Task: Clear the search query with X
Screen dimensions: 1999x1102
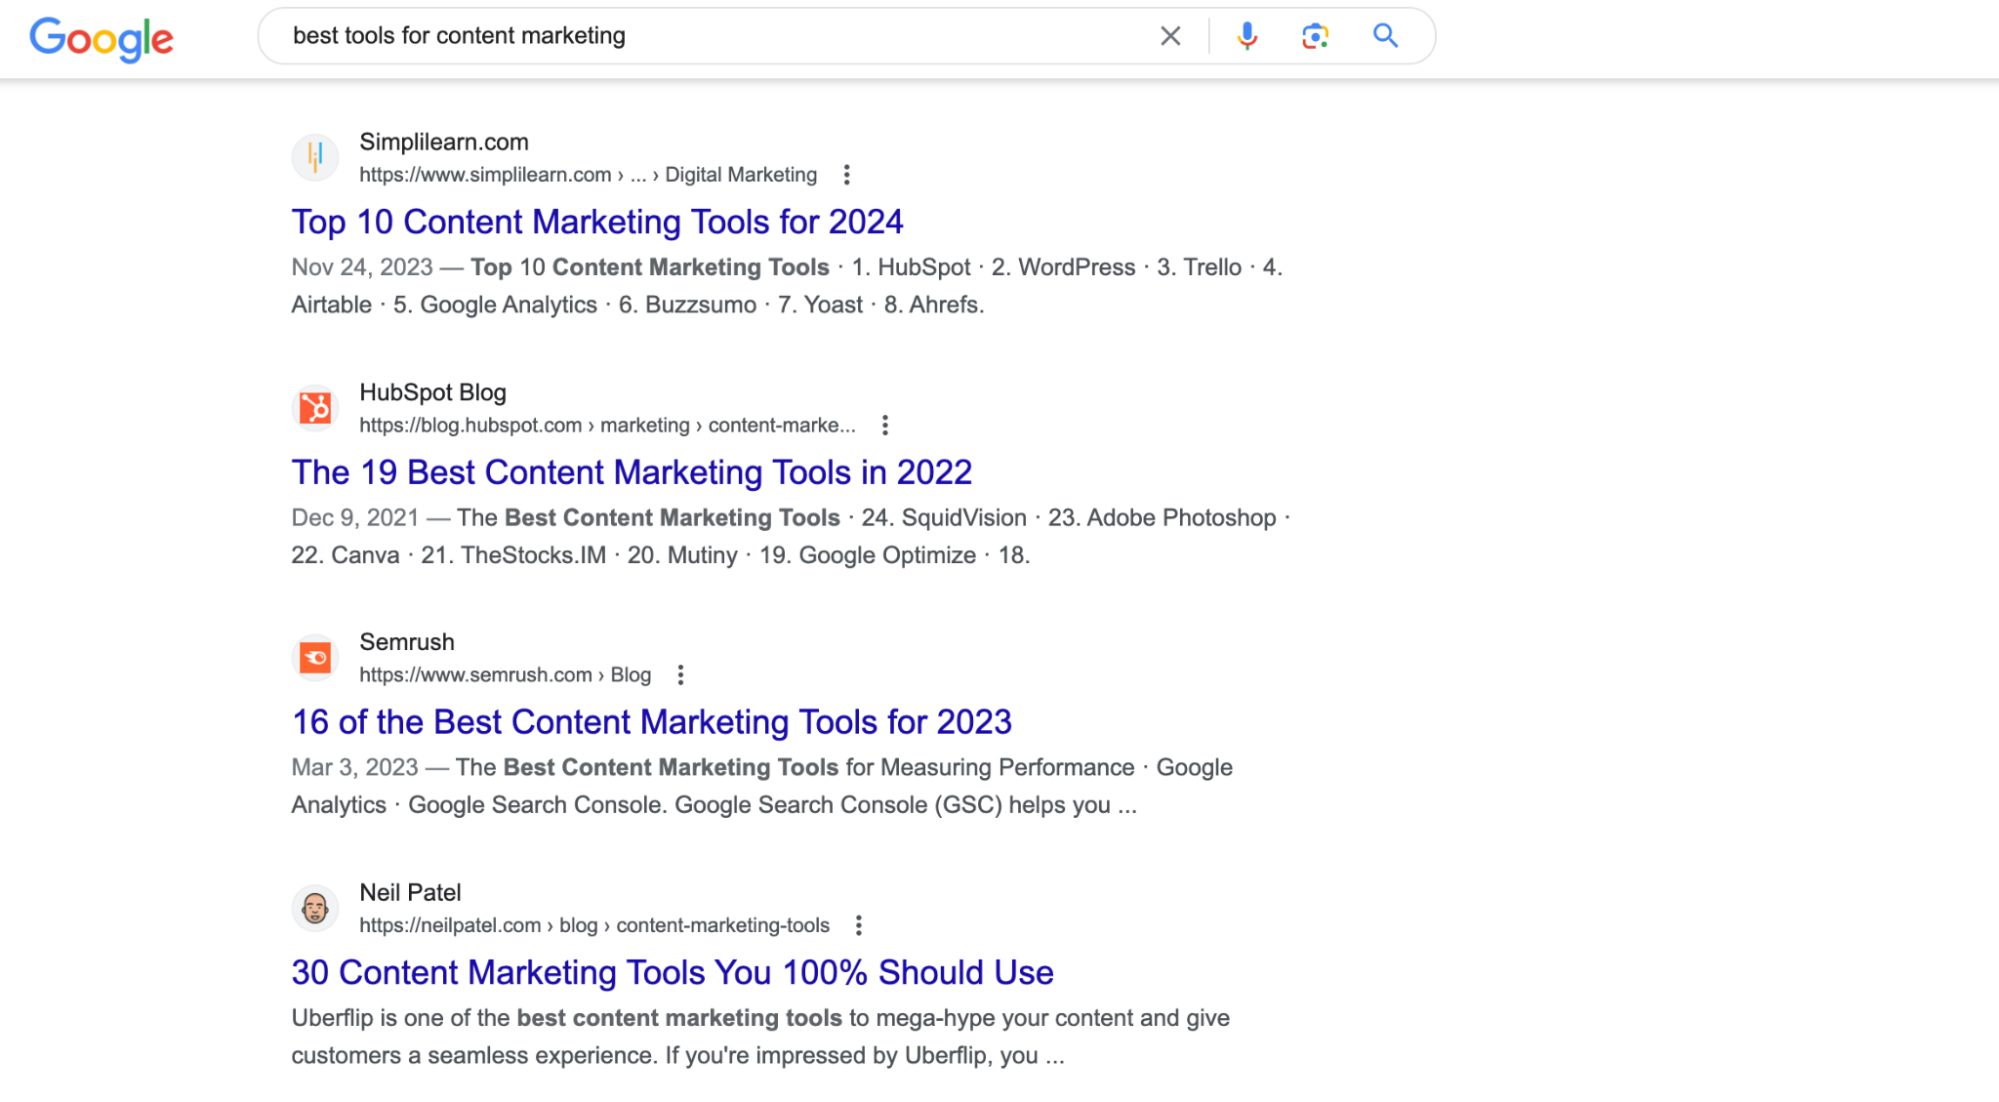Action: click(1170, 36)
